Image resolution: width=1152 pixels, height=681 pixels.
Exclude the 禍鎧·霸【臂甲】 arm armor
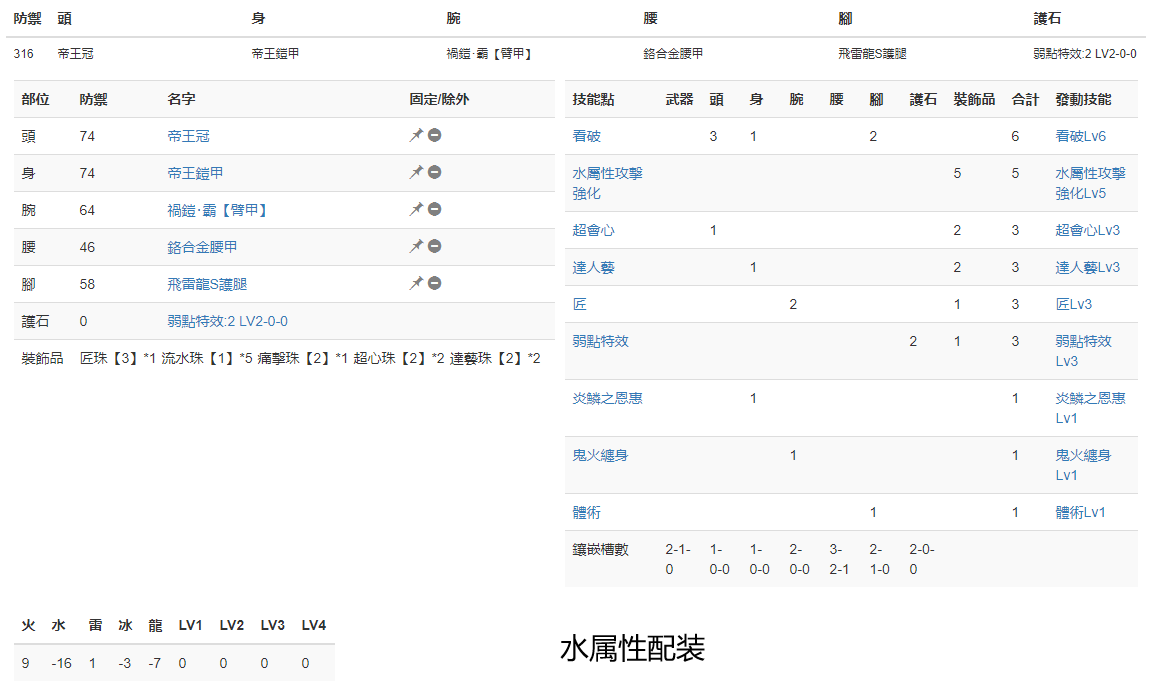(434, 209)
